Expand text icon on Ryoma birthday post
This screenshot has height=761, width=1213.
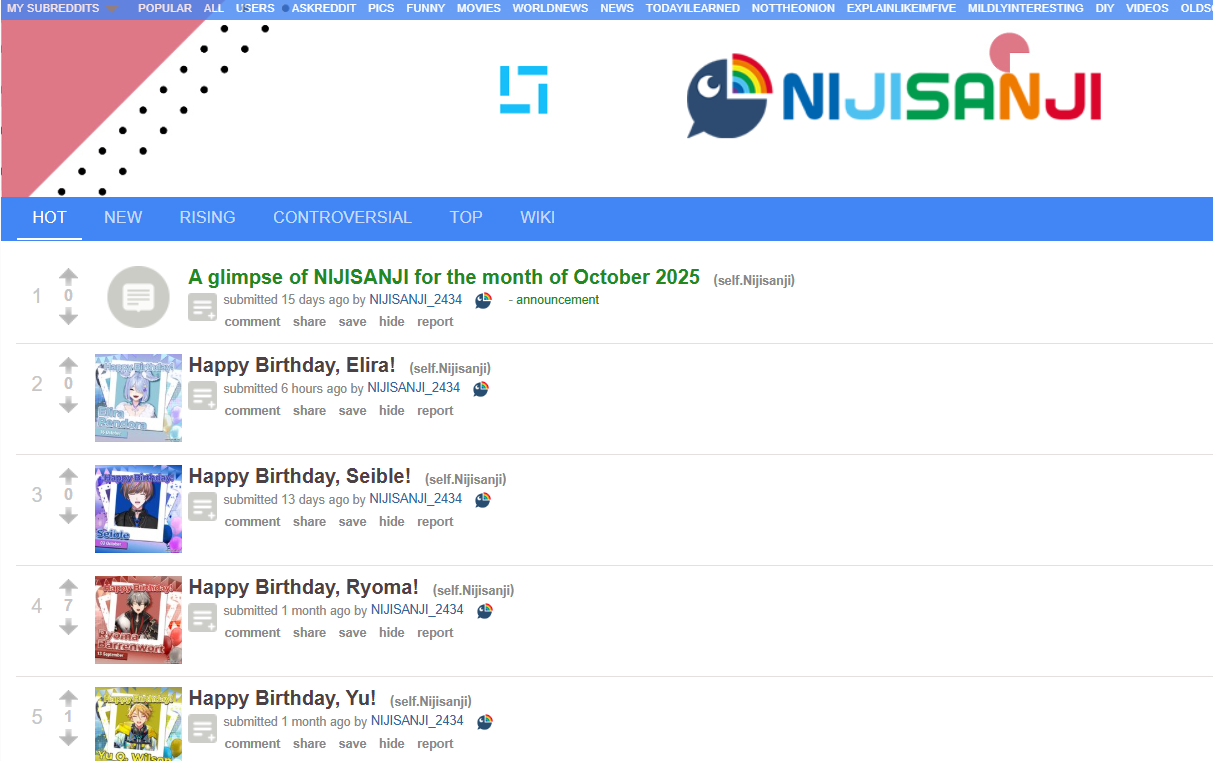[202, 618]
